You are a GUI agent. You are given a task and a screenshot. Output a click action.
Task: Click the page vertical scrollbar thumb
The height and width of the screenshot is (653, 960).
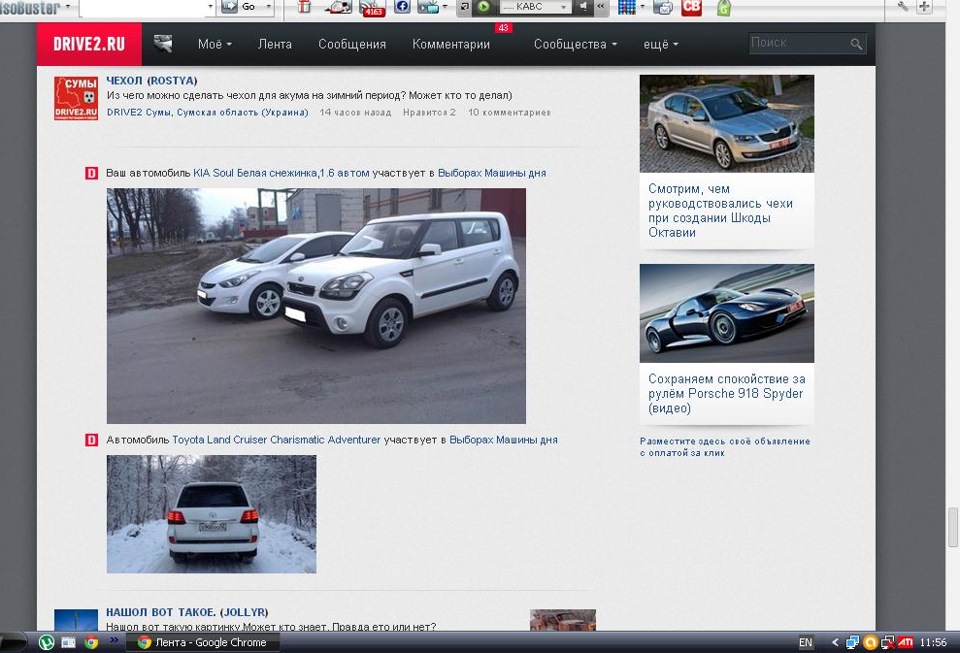[x=953, y=527]
